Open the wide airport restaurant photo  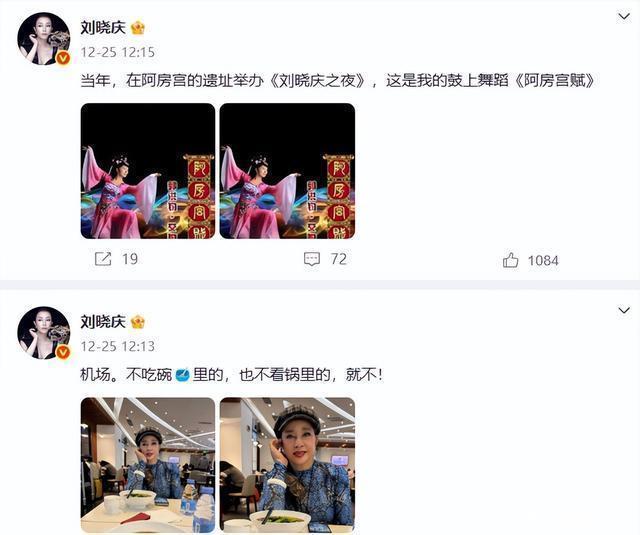[148, 465]
